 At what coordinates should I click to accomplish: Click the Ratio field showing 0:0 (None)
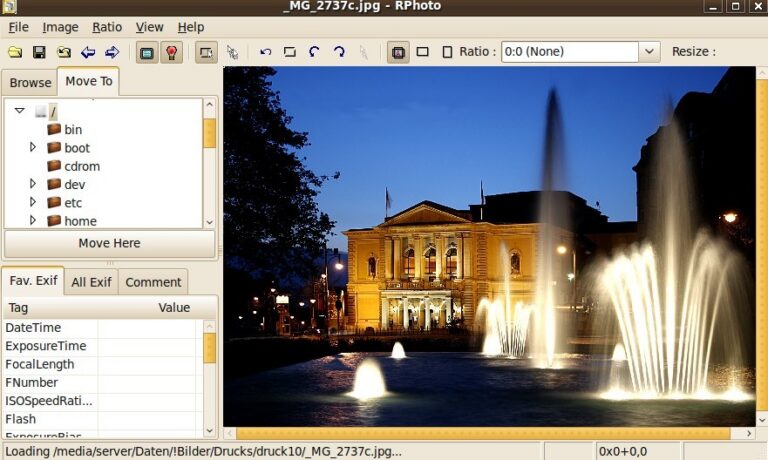click(x=570, y=51)
